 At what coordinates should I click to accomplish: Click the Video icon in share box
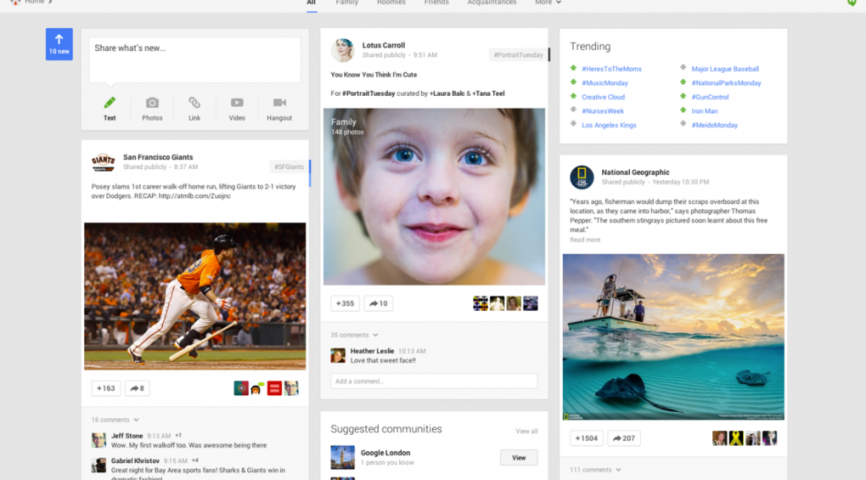coord(237,103)
